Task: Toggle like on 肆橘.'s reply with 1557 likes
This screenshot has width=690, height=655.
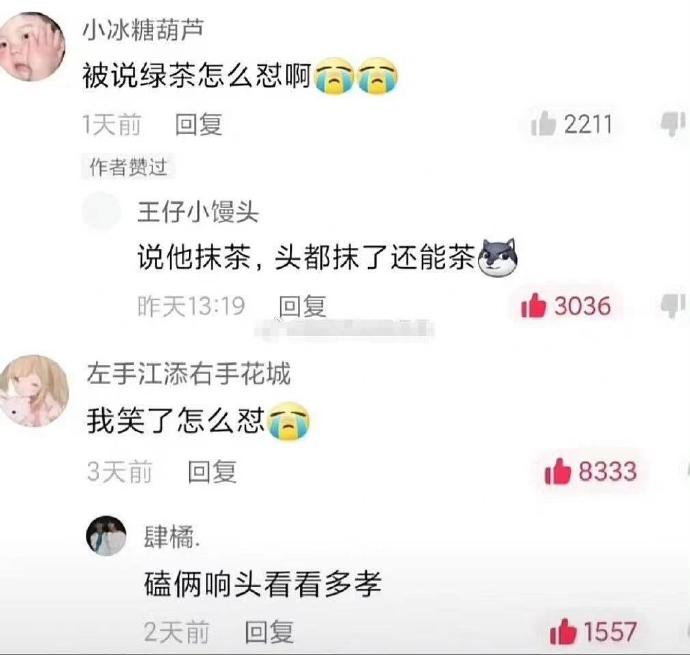Action: [562, 632]
